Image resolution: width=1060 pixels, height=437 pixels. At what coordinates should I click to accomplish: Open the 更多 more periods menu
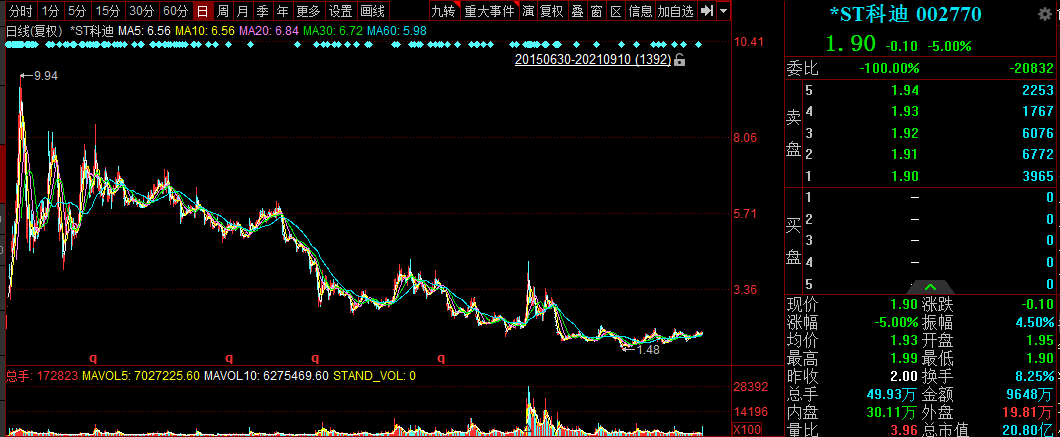click(x=308, y=11)
